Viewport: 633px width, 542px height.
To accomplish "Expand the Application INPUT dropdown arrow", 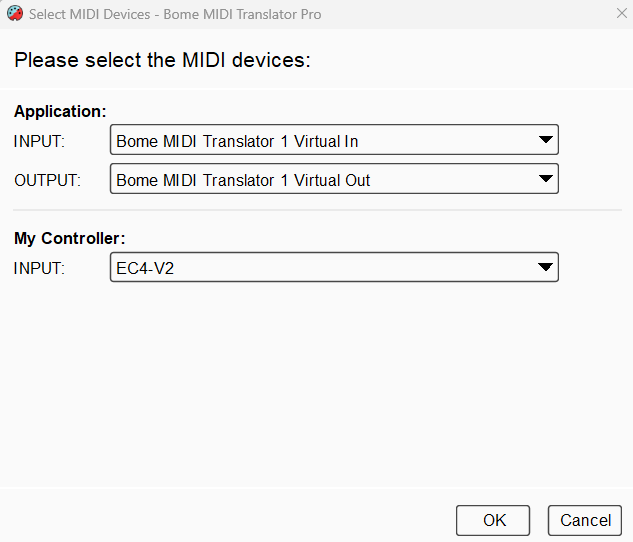I will [x=545, y=140].
